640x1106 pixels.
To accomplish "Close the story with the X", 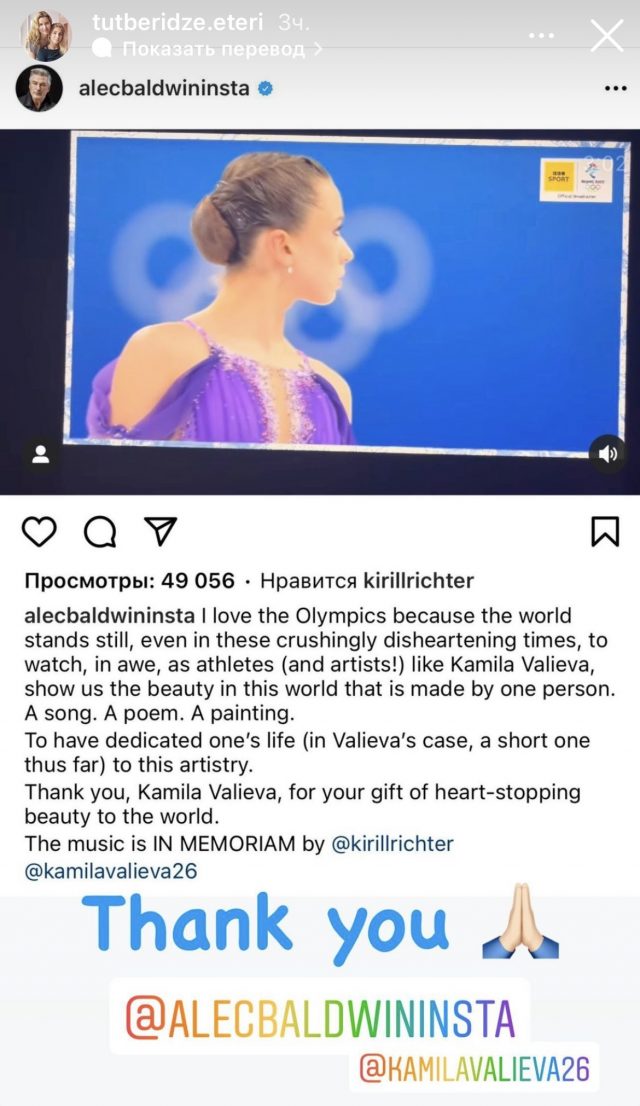I will [x=606, y=35].
